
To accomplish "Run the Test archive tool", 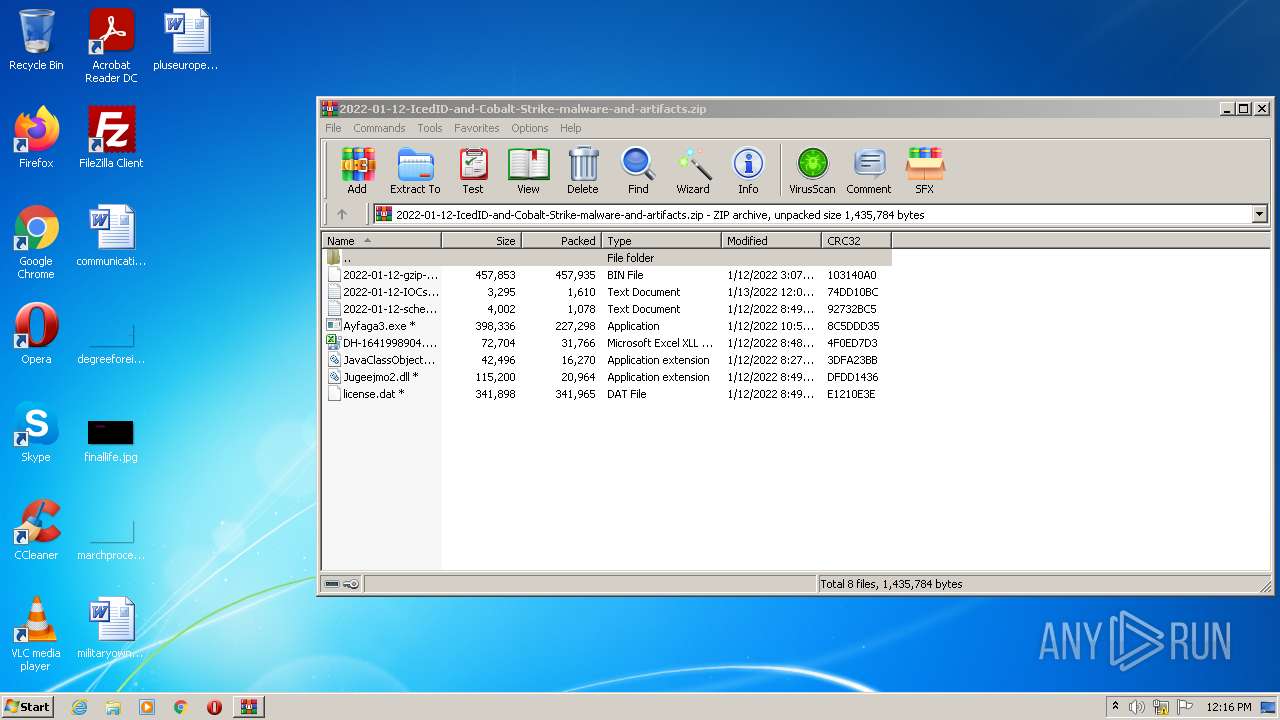I will (x=473, y=171).
